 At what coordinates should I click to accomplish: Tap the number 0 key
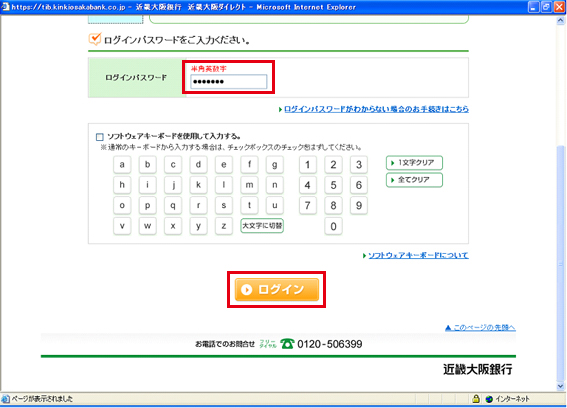[x=333, y=226]
